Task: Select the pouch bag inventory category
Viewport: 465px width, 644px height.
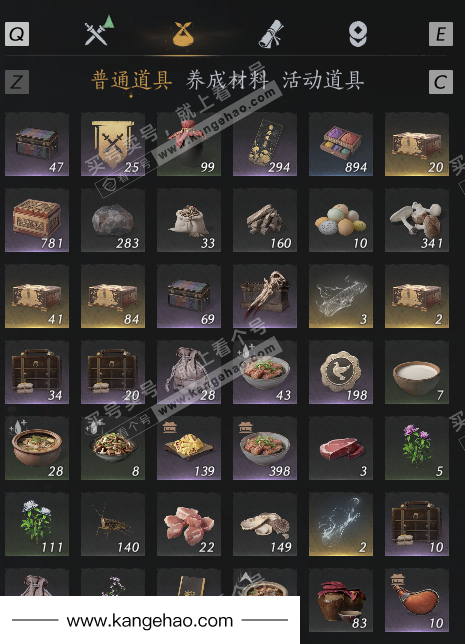Action: (183, 33)
